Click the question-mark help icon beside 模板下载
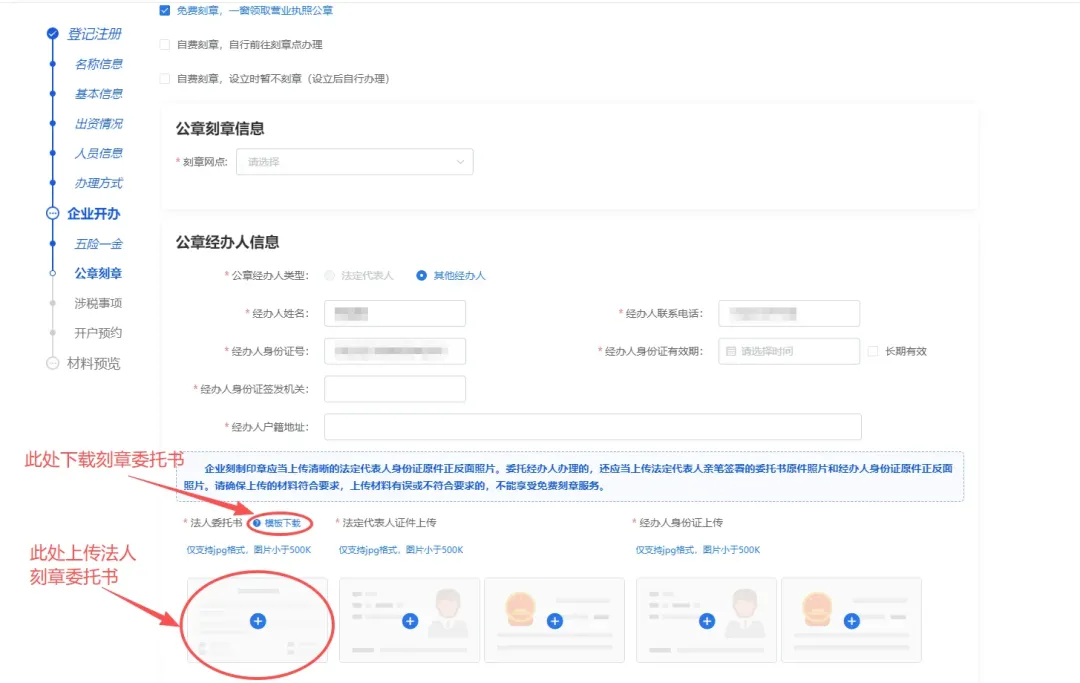This screenshot has width=1080, height=683. coord(258,522)
